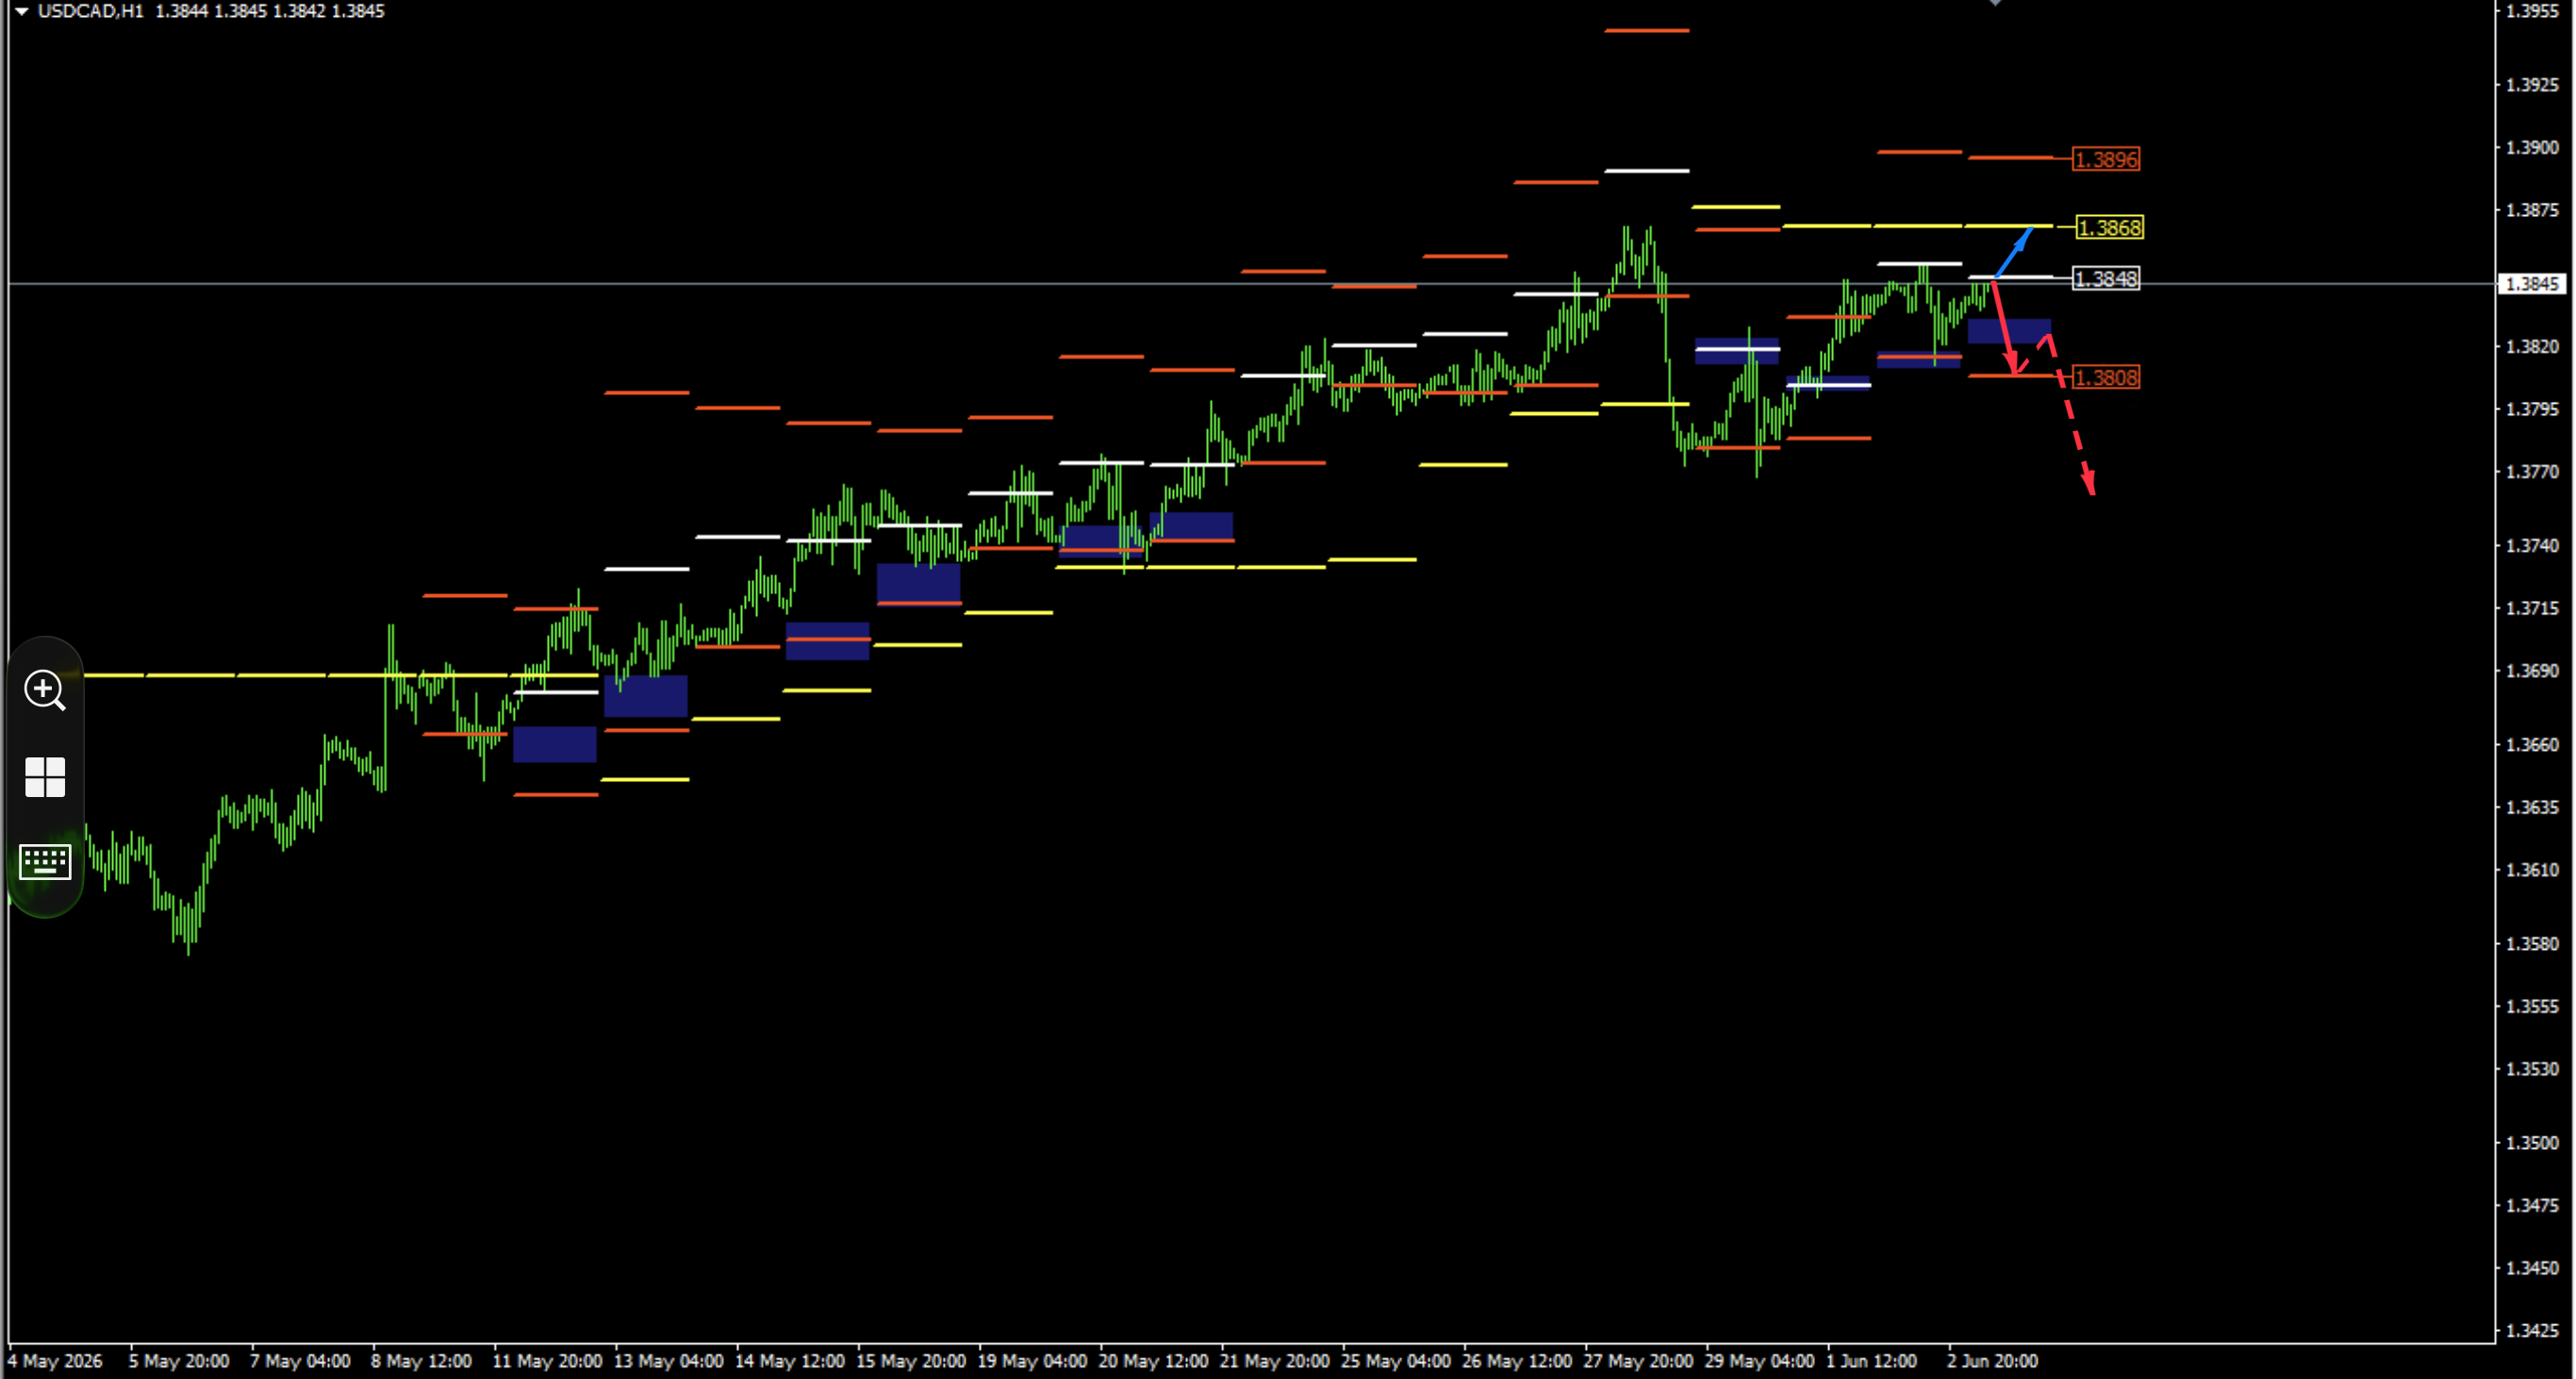This screenshot has height=1379, width=2576.
Task: Click the 1.3868 yellow level label
Action: (2110, 227)
